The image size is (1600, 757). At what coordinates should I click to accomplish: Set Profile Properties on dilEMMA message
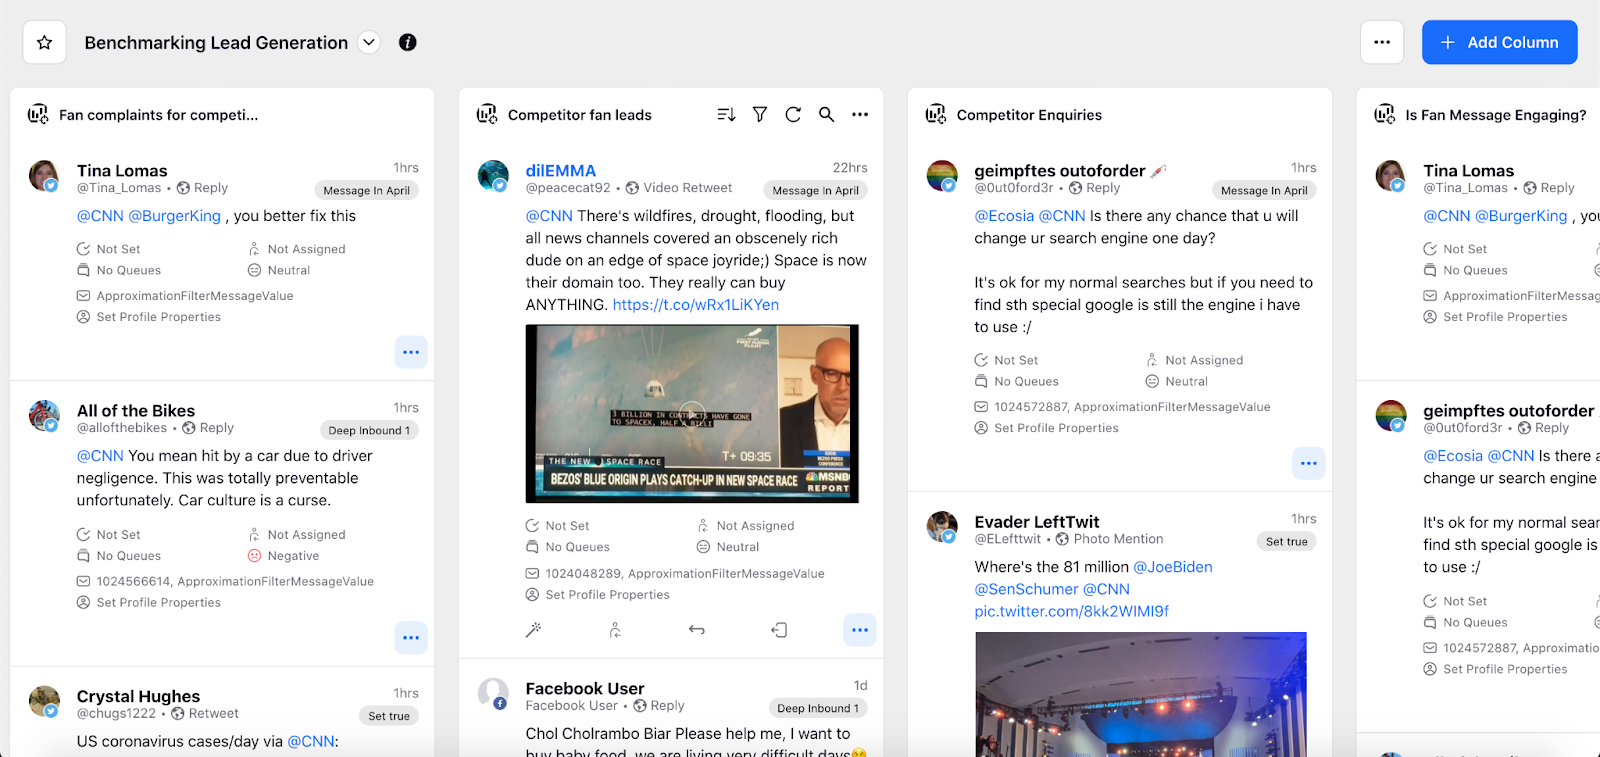coord(598,595)
